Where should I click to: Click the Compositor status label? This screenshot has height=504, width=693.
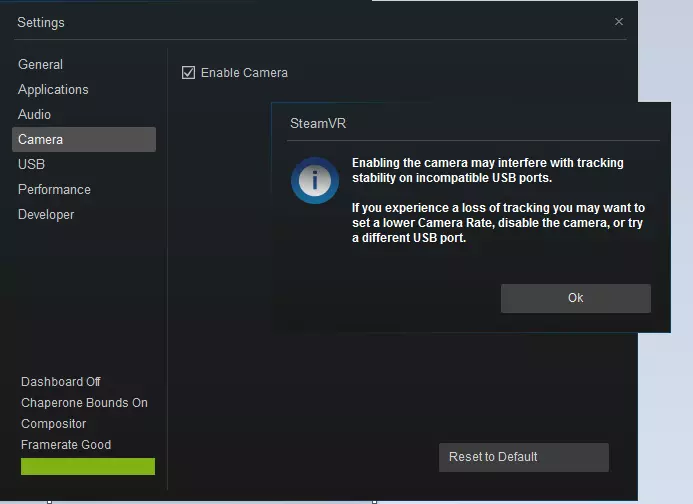(x=53, y=424)
